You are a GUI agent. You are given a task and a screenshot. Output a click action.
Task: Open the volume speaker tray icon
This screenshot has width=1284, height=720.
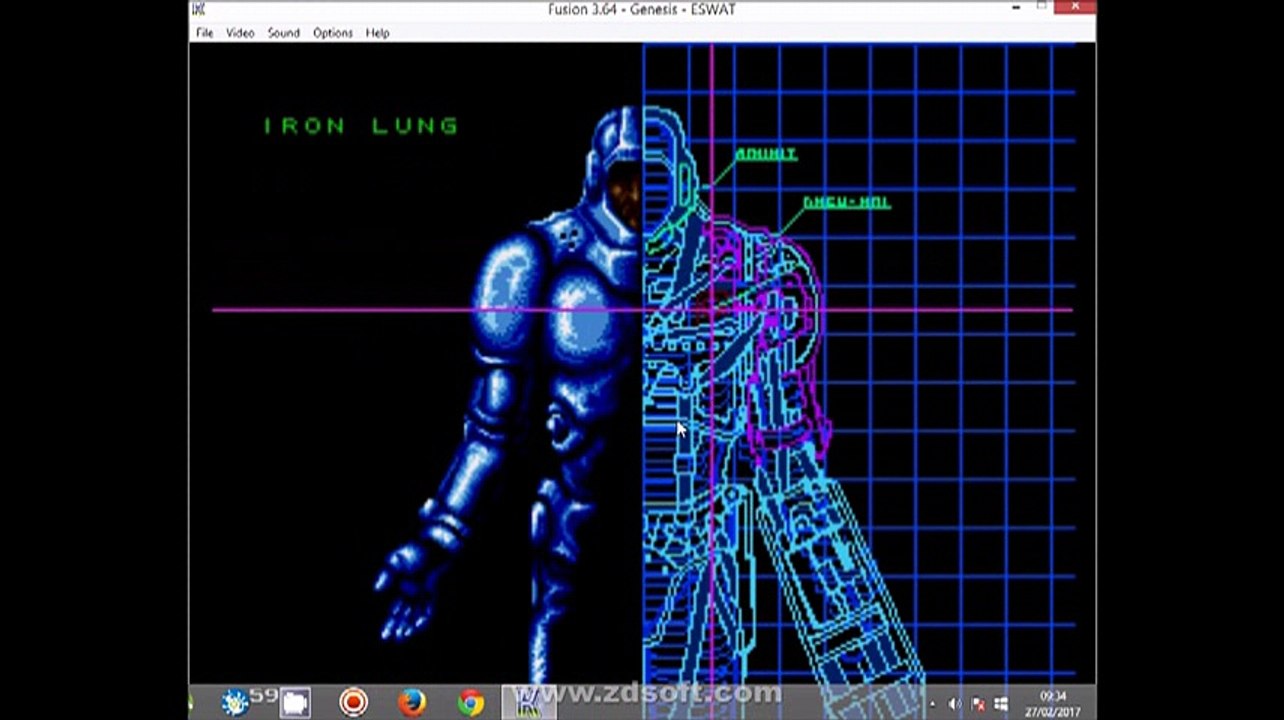click(x=954, y=704)
